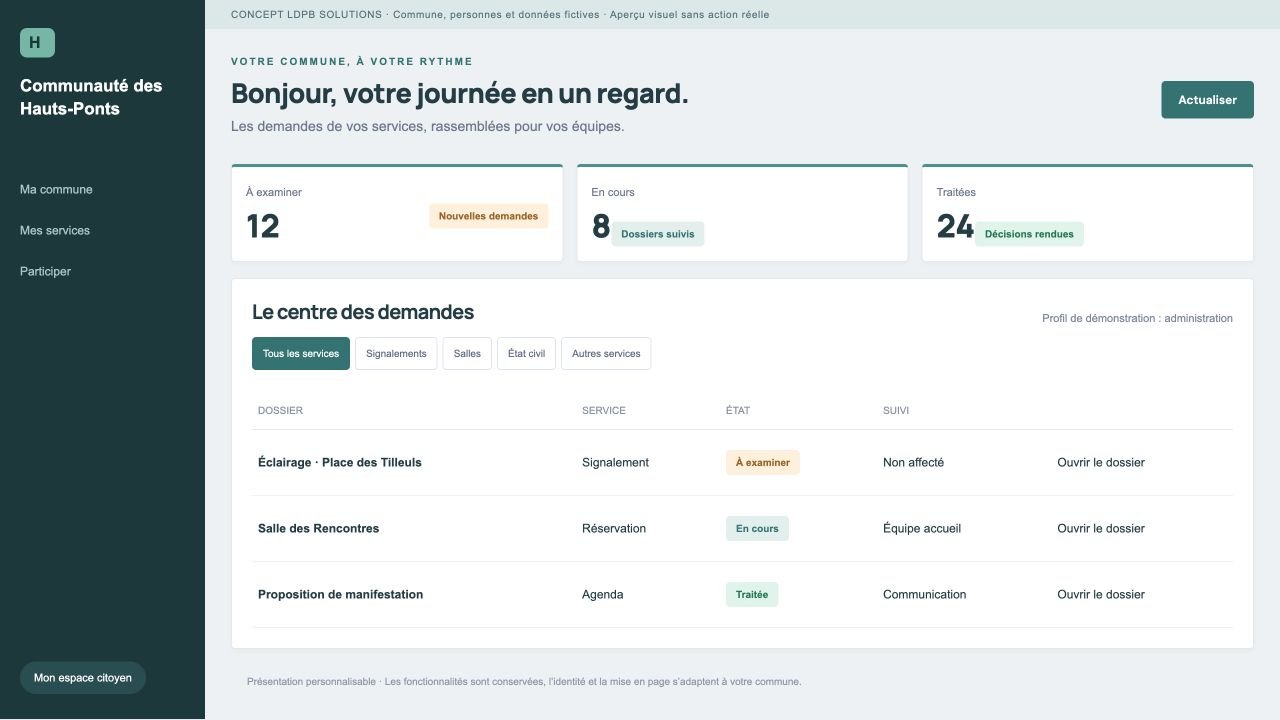Click the Agenda service cell
This screenshot has width=1280, height=720.
(602, 595)
